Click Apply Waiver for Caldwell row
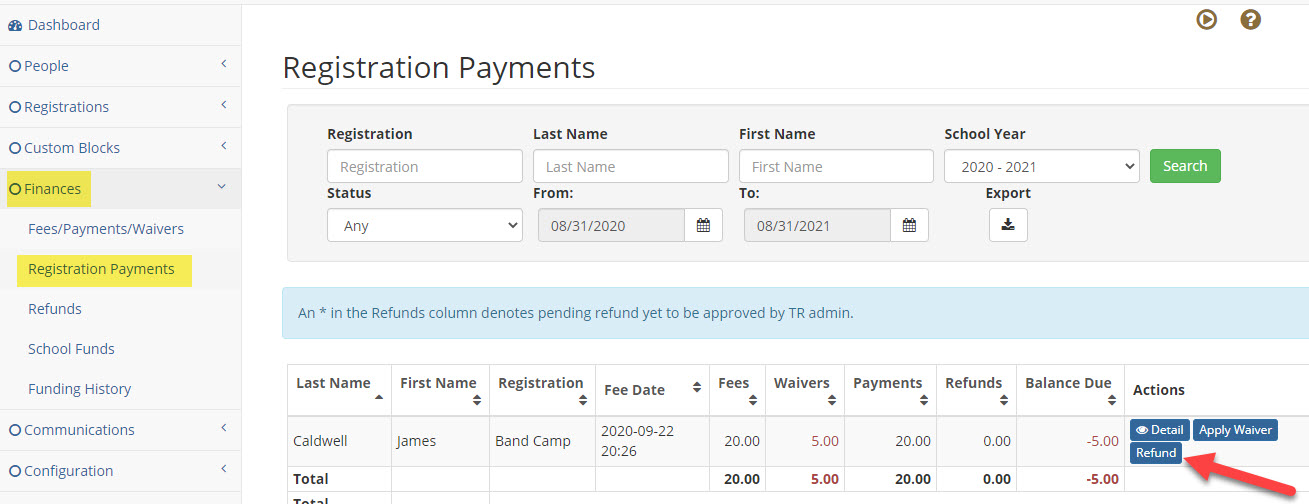This screenshot has height=504, width=1309. point(1235,430)
